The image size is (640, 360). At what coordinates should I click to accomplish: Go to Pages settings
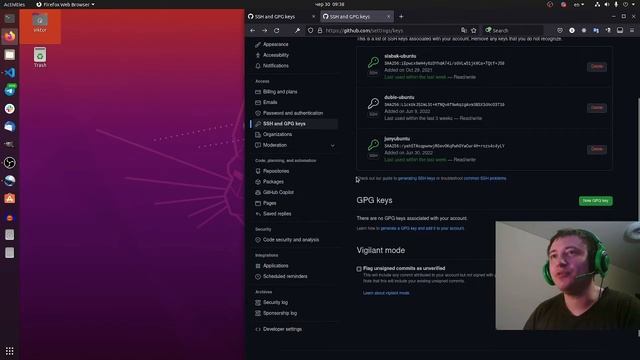(269, 203)
